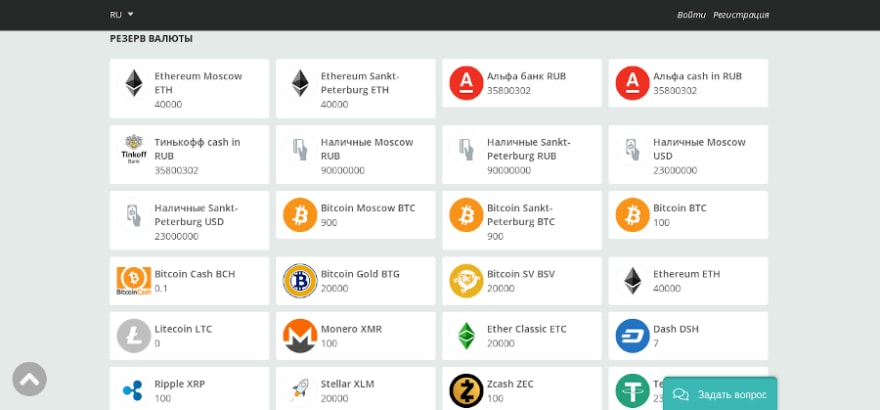880x410 pixels.
Task: Click the Наличные Moscow USD title
Action: 699,149
